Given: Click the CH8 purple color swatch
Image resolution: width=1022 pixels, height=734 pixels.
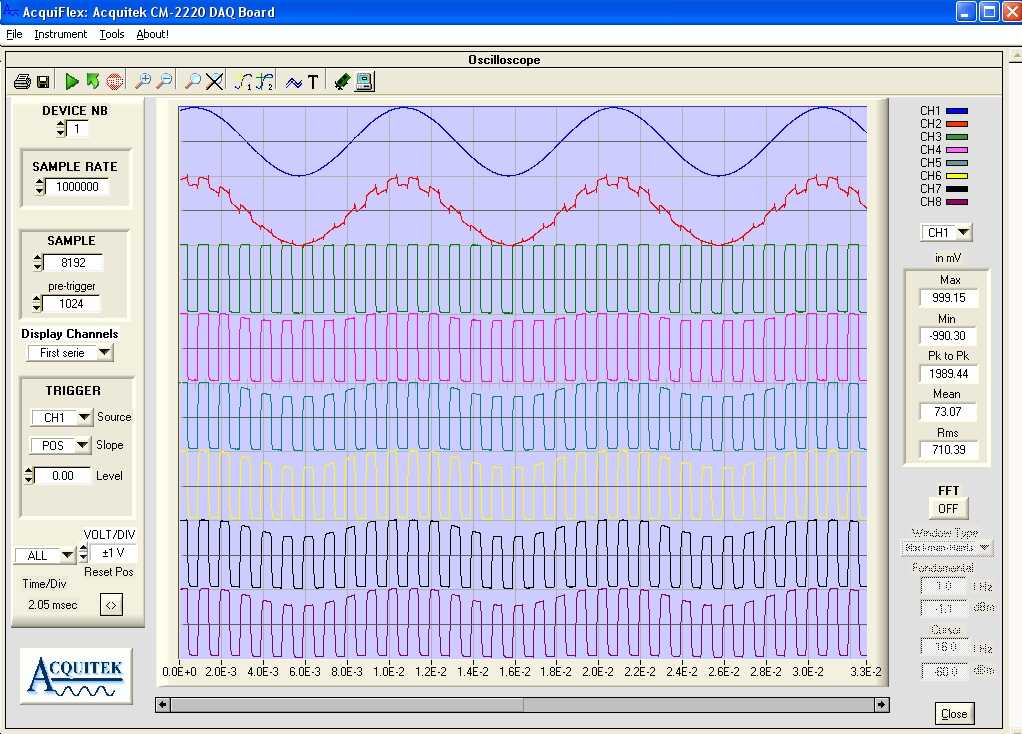Looking at the screenshot, I should pos(956,202).
